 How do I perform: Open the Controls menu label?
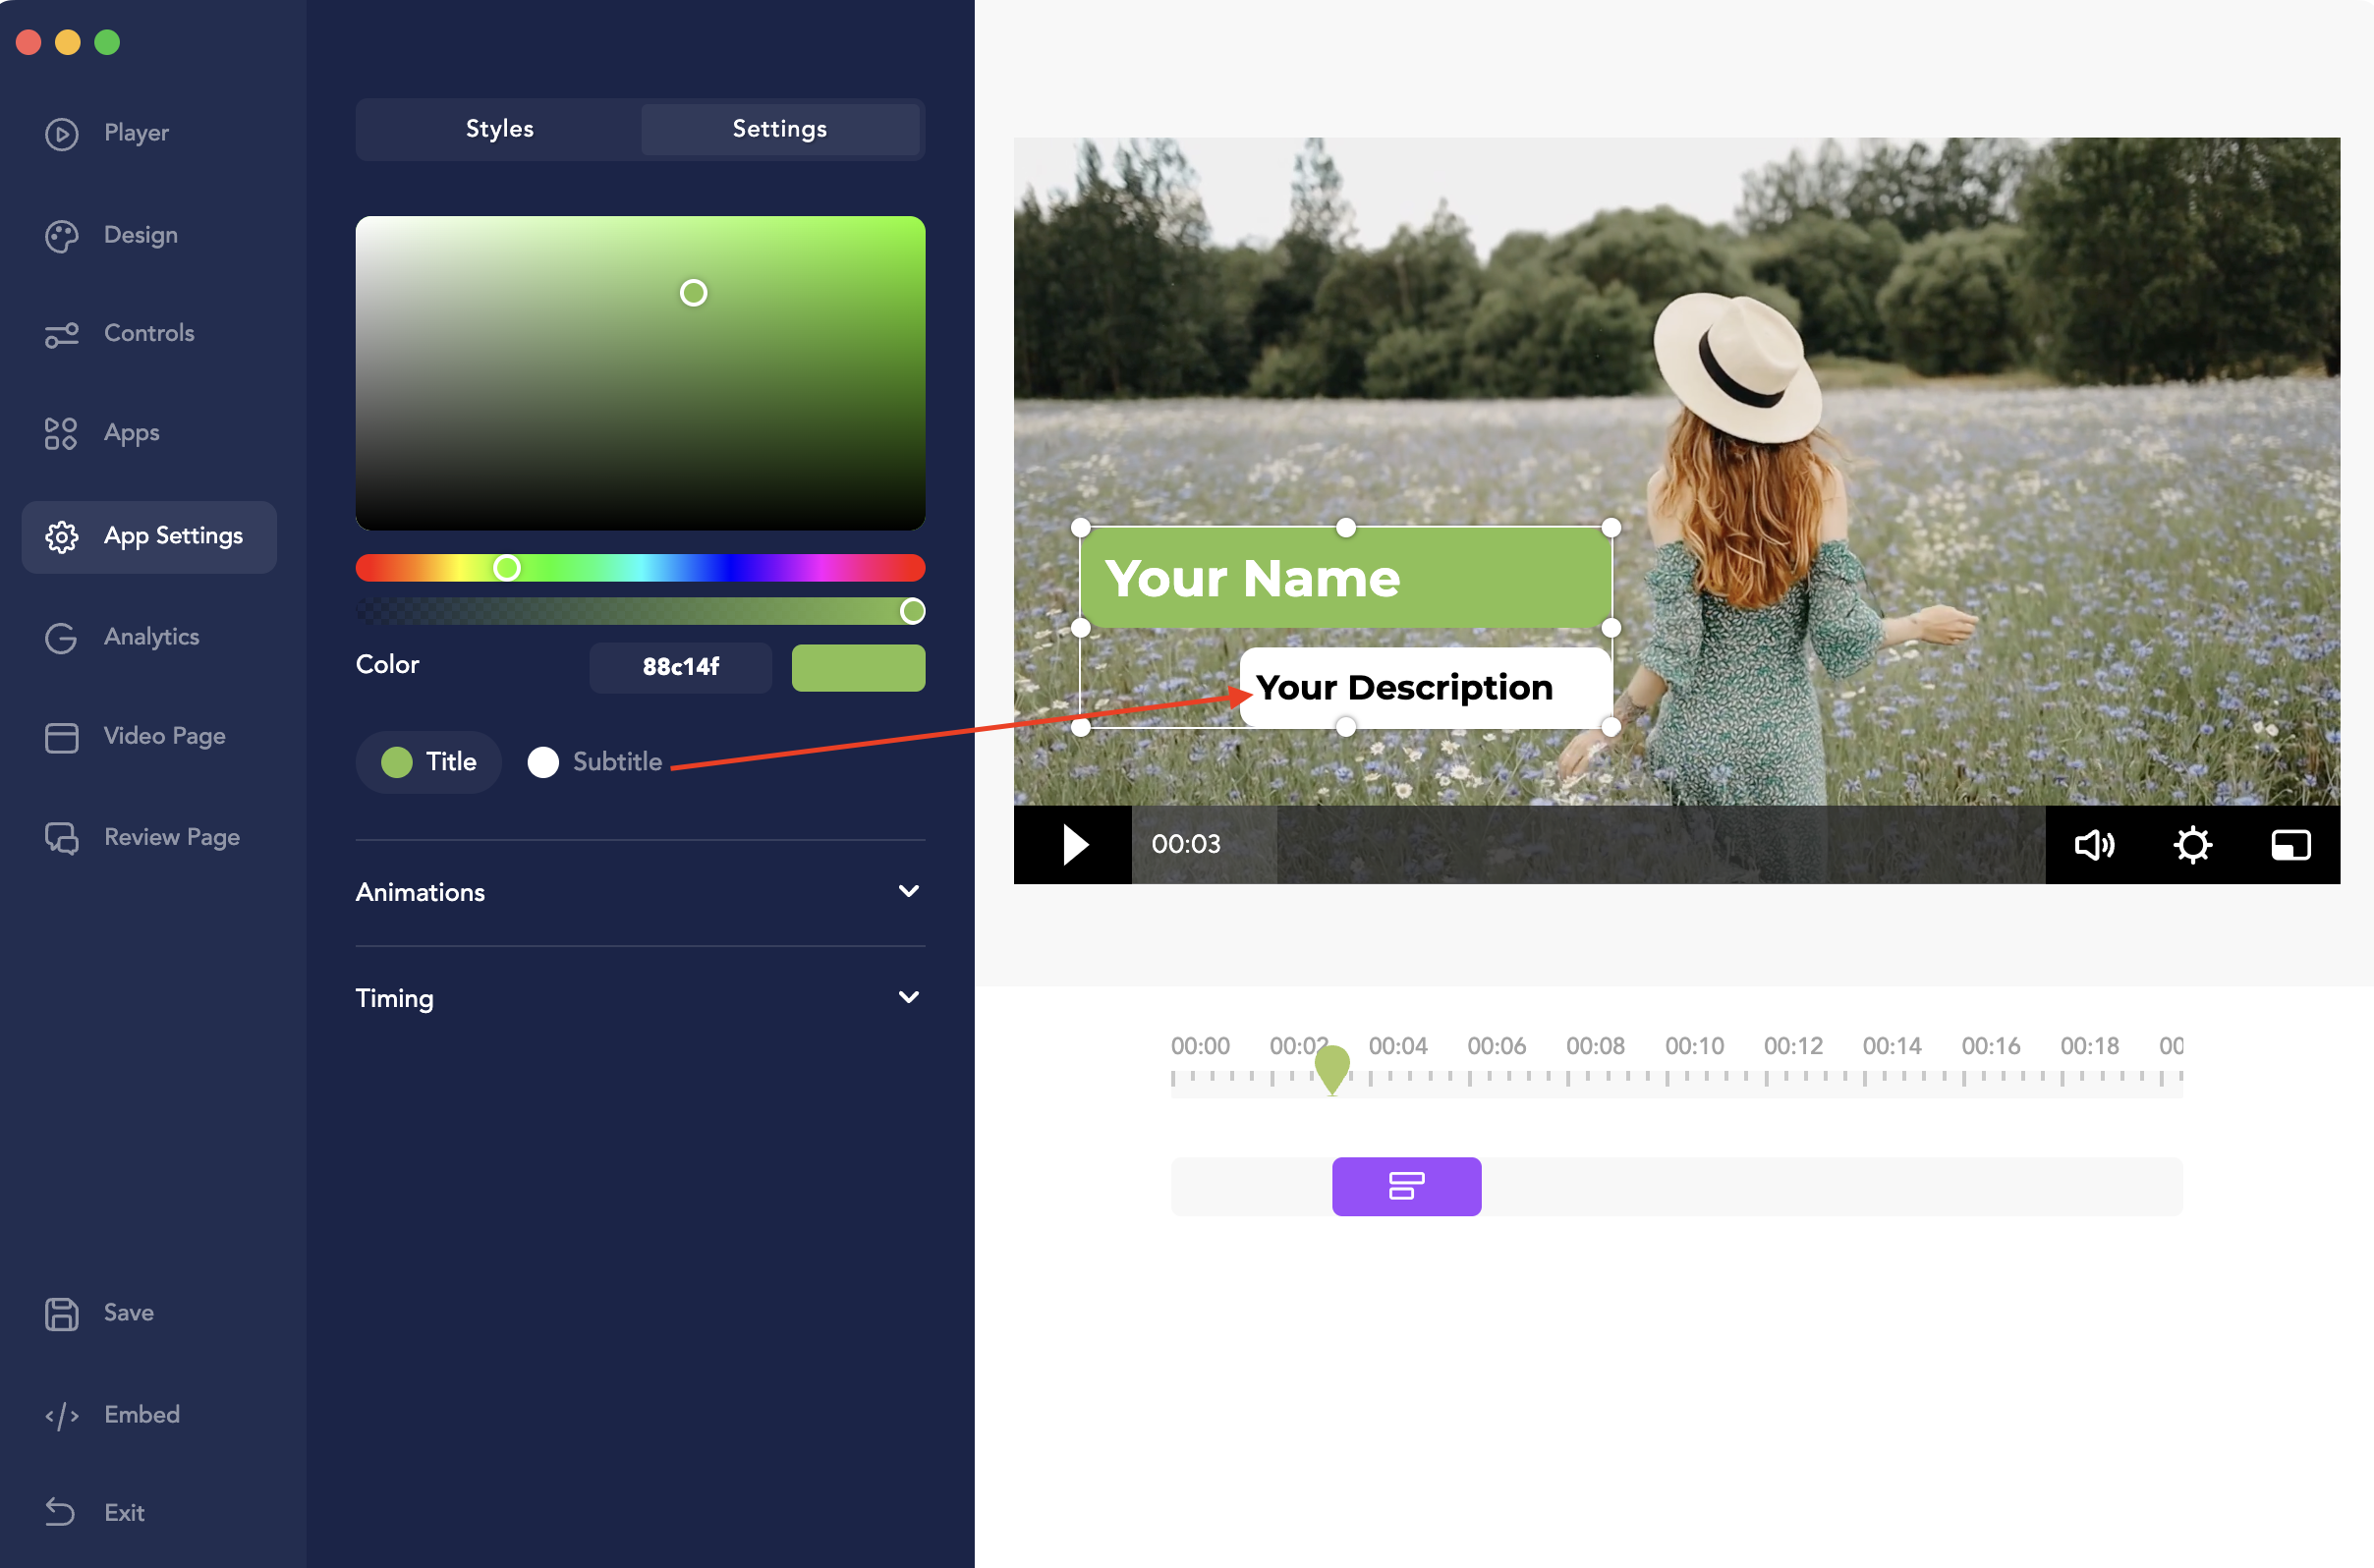click(149, 334)
